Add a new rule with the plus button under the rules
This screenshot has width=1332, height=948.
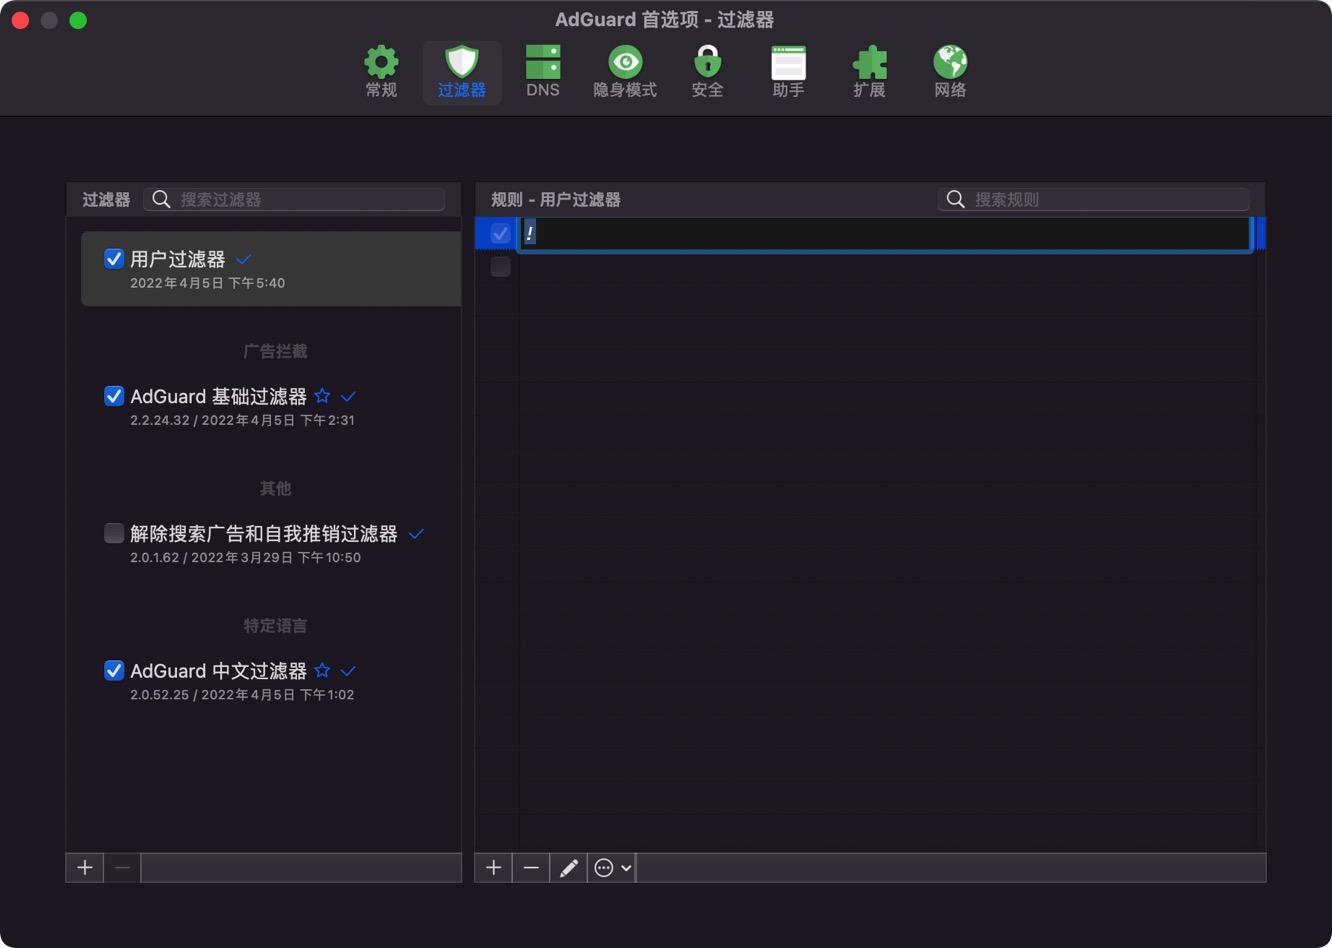click(x=493, y=868)
